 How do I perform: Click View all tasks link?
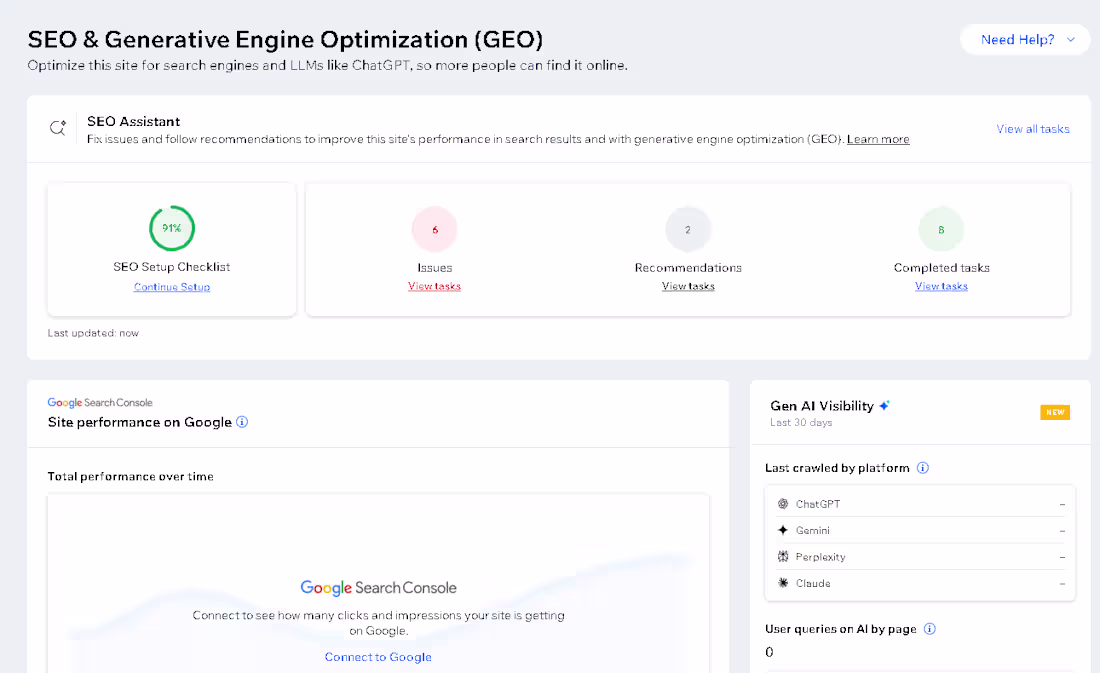[1033, 129]
